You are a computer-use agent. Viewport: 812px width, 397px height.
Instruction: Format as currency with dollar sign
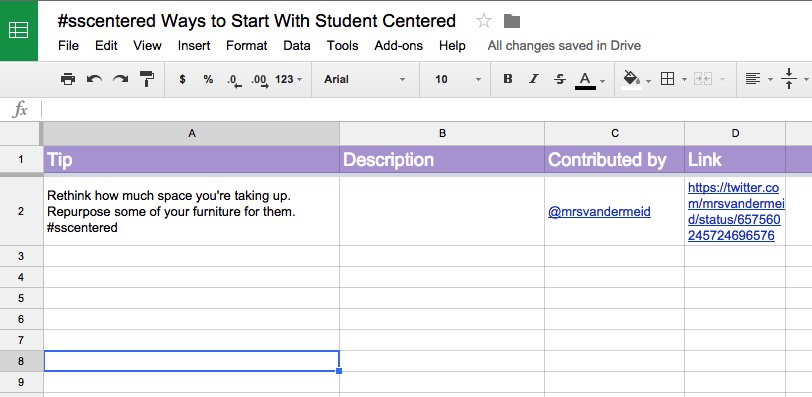click(182, 79)
